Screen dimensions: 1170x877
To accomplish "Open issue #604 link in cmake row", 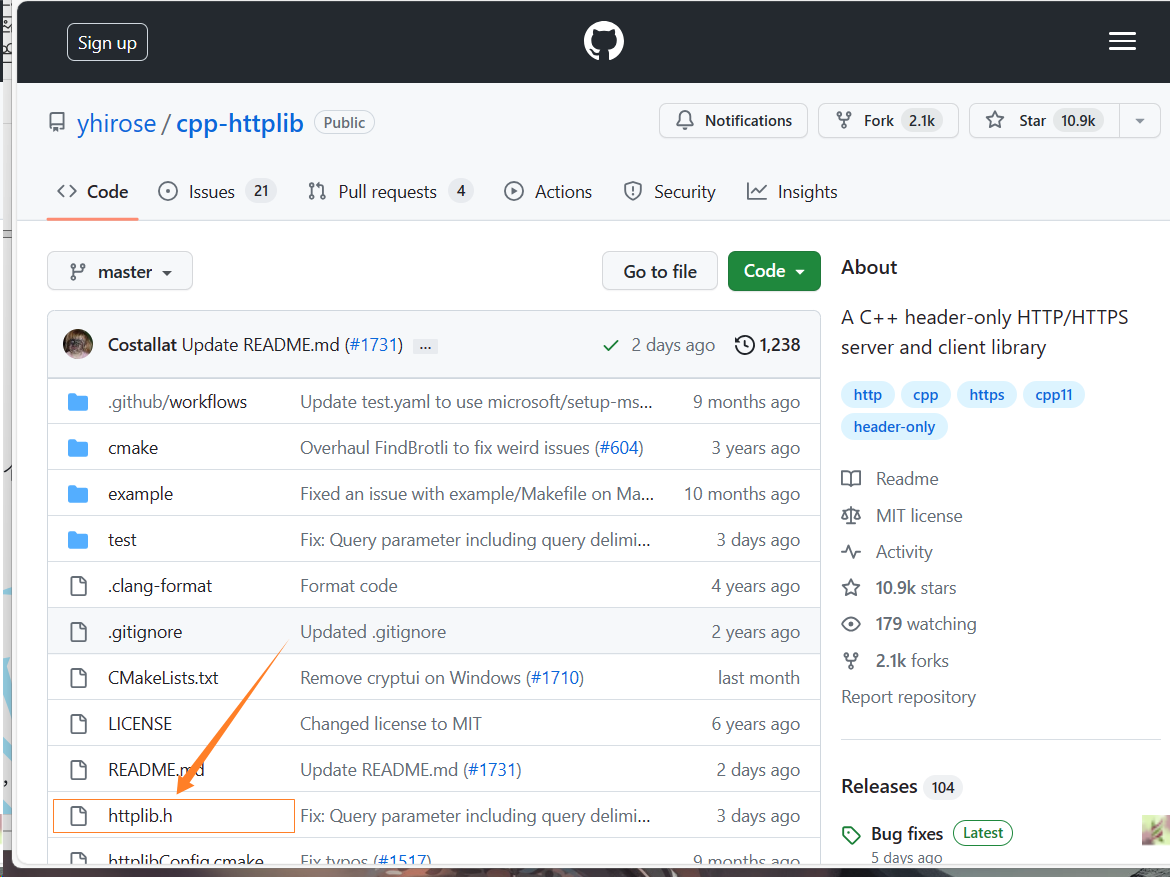I will point(619,448).
